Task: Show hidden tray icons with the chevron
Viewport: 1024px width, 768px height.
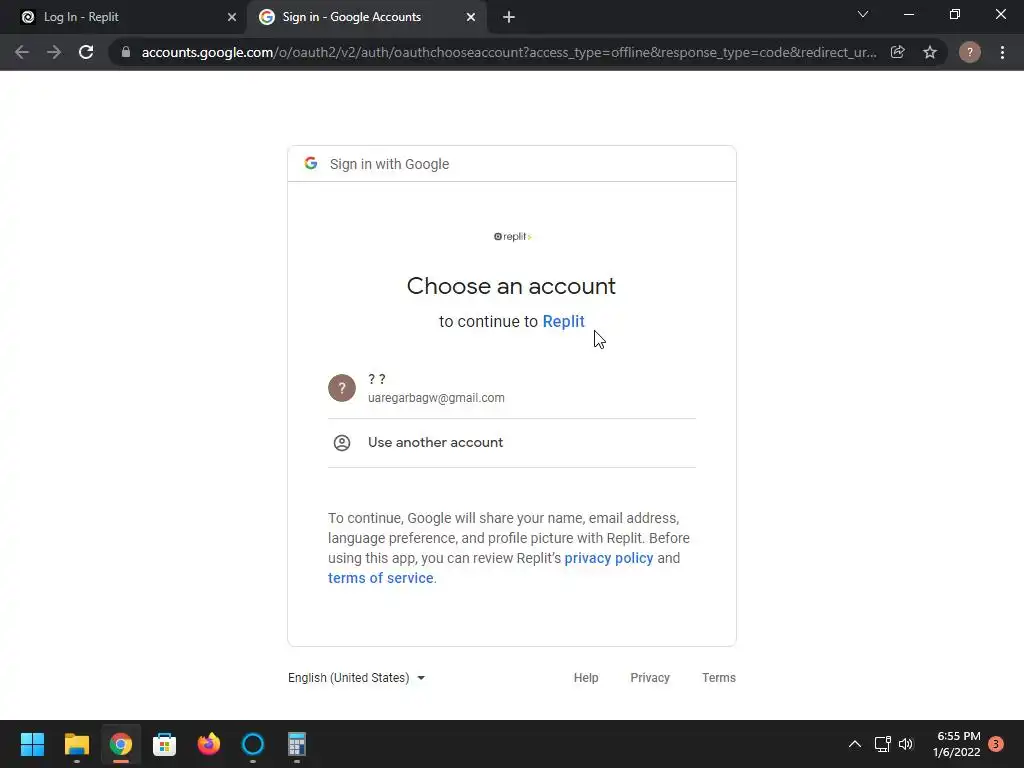Action: click(x=855, y=744)
